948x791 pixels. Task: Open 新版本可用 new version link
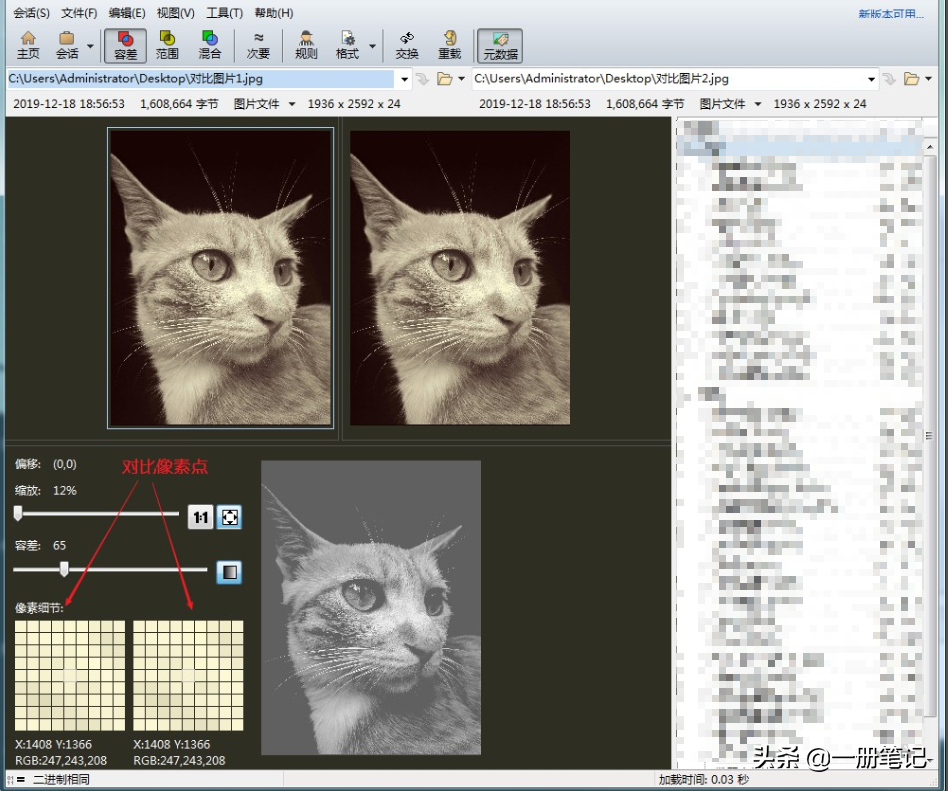coord(891,13)
